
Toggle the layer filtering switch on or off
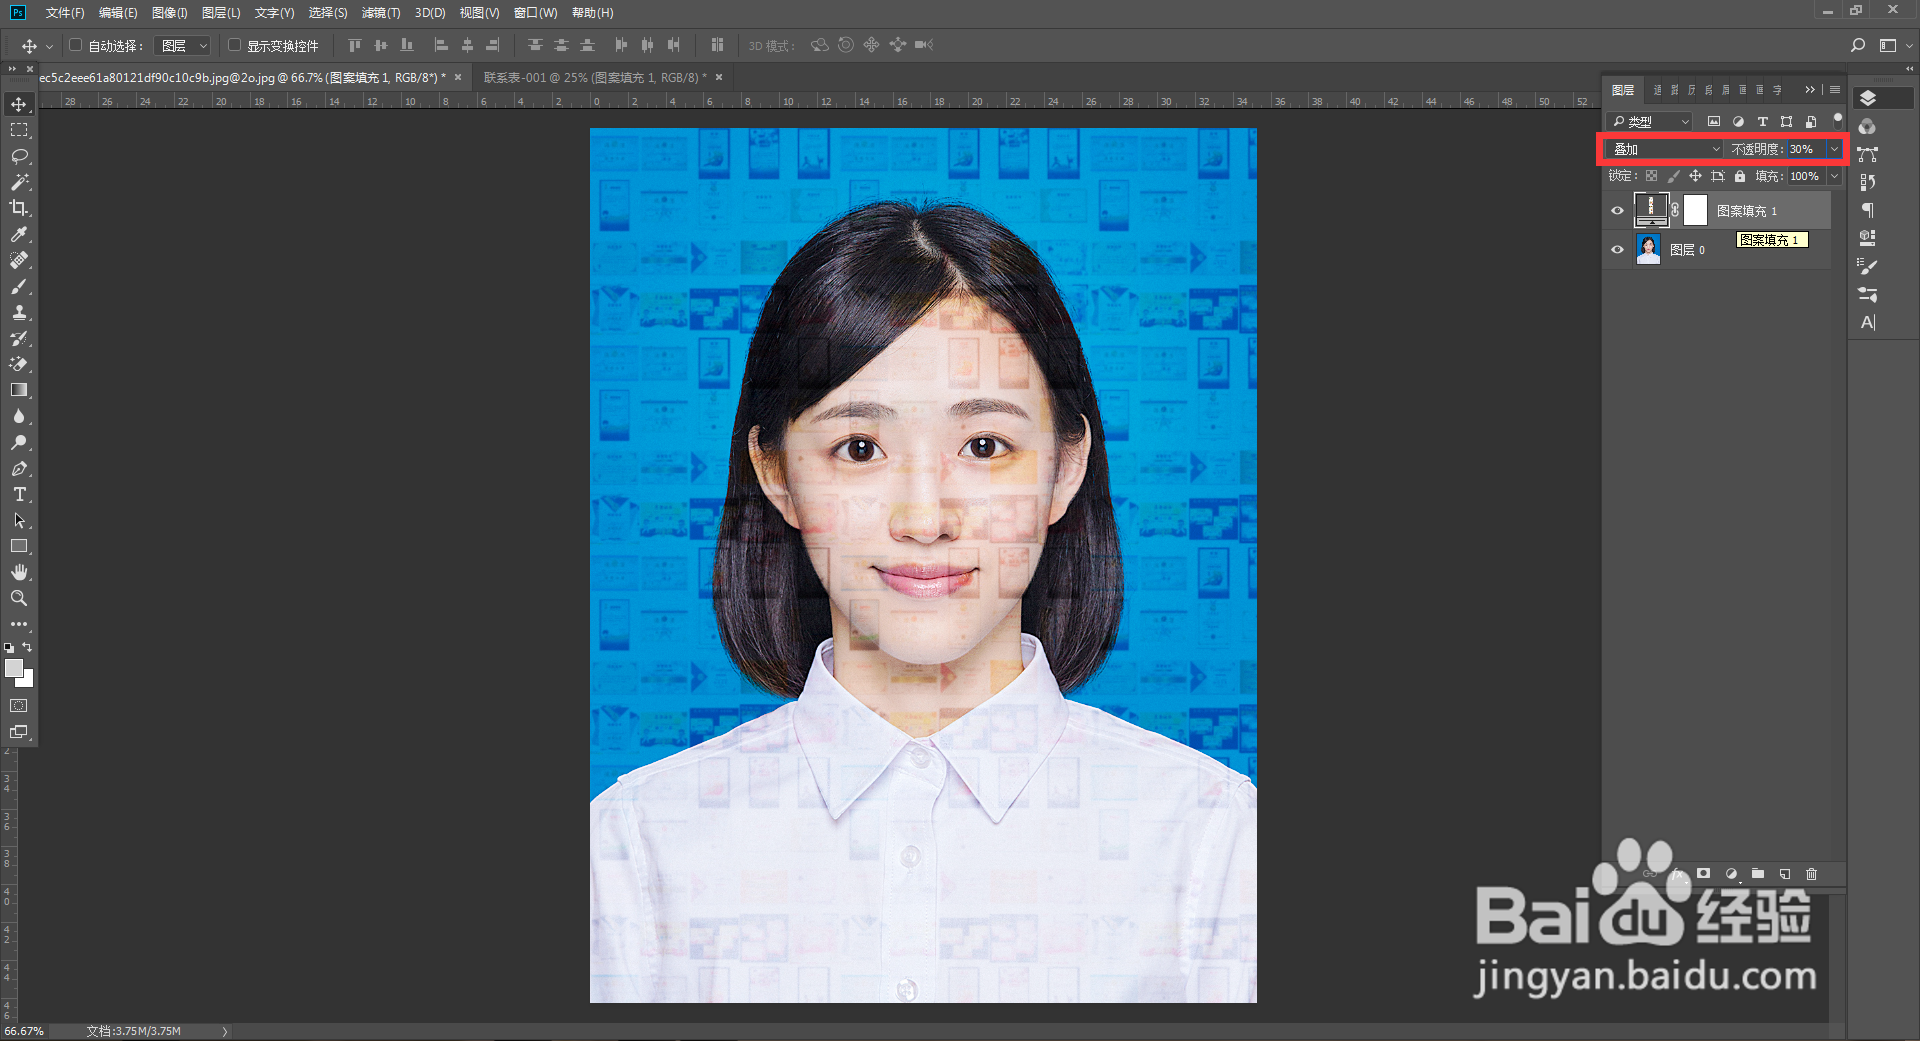pos(1837,120)
